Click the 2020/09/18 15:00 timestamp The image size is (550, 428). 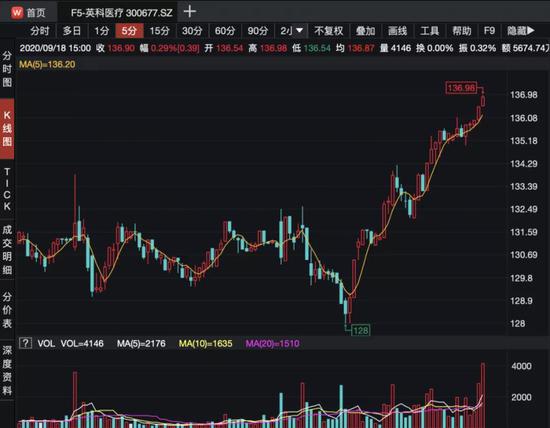[x=55, y=48]
